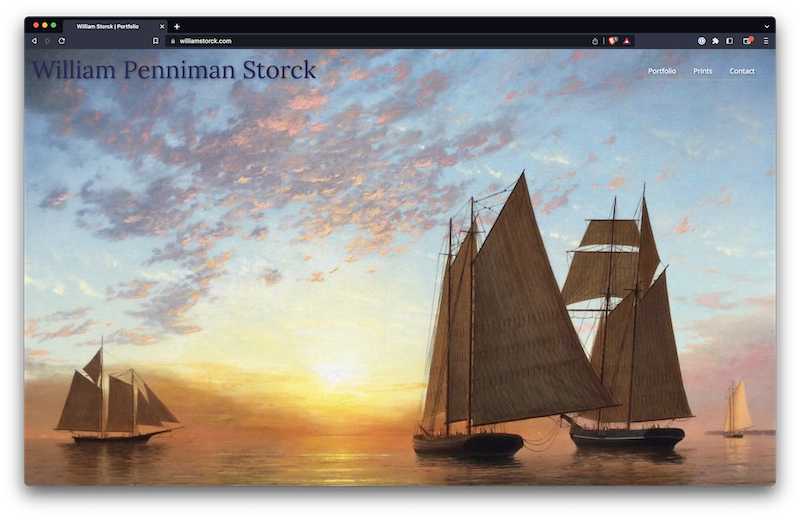Open the Brave Shields lion icon
The height and width of the screenshot is (518, 800).
(613, 41)
